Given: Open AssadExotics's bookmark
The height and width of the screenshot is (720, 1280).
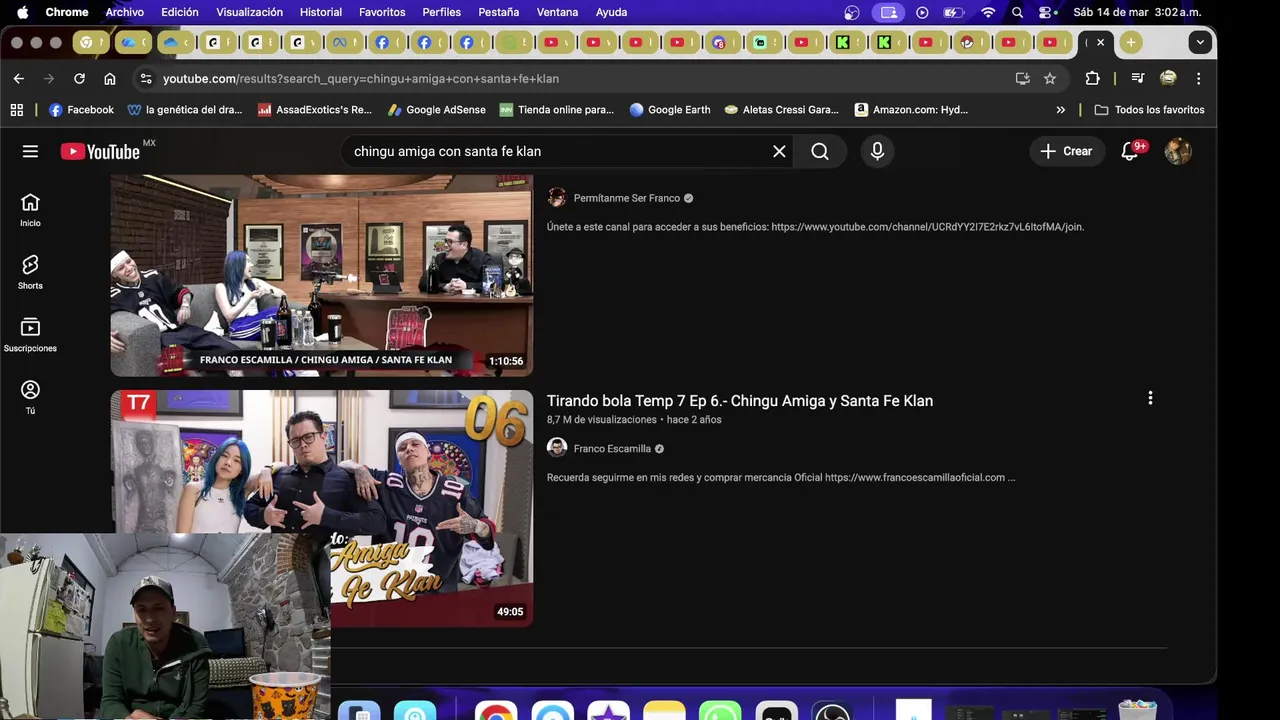Looking at the screenshot, I should tap(314, 110).
